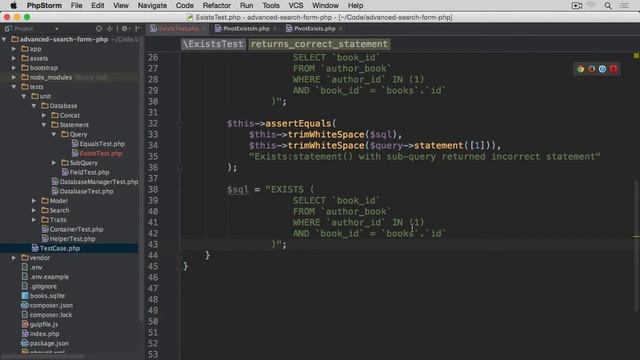Viewport: 640px width, 360px height.
Task: Switch to ExistsTest.php tab
Action: pos(178,29)
